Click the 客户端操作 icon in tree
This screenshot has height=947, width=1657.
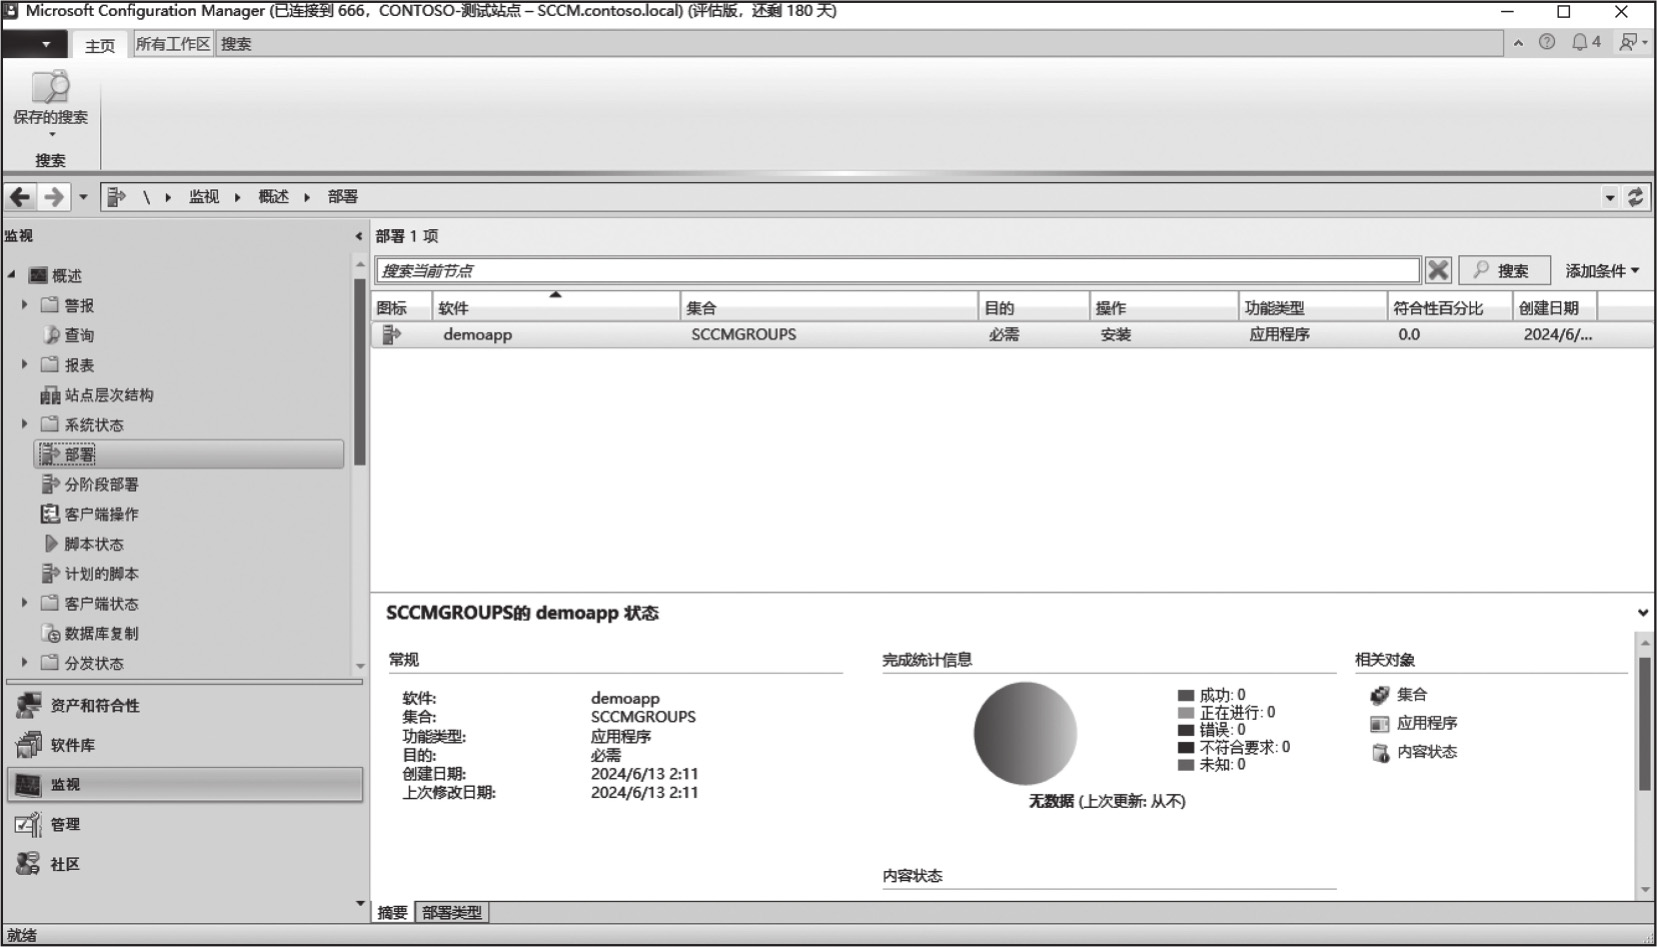(50, 514)
